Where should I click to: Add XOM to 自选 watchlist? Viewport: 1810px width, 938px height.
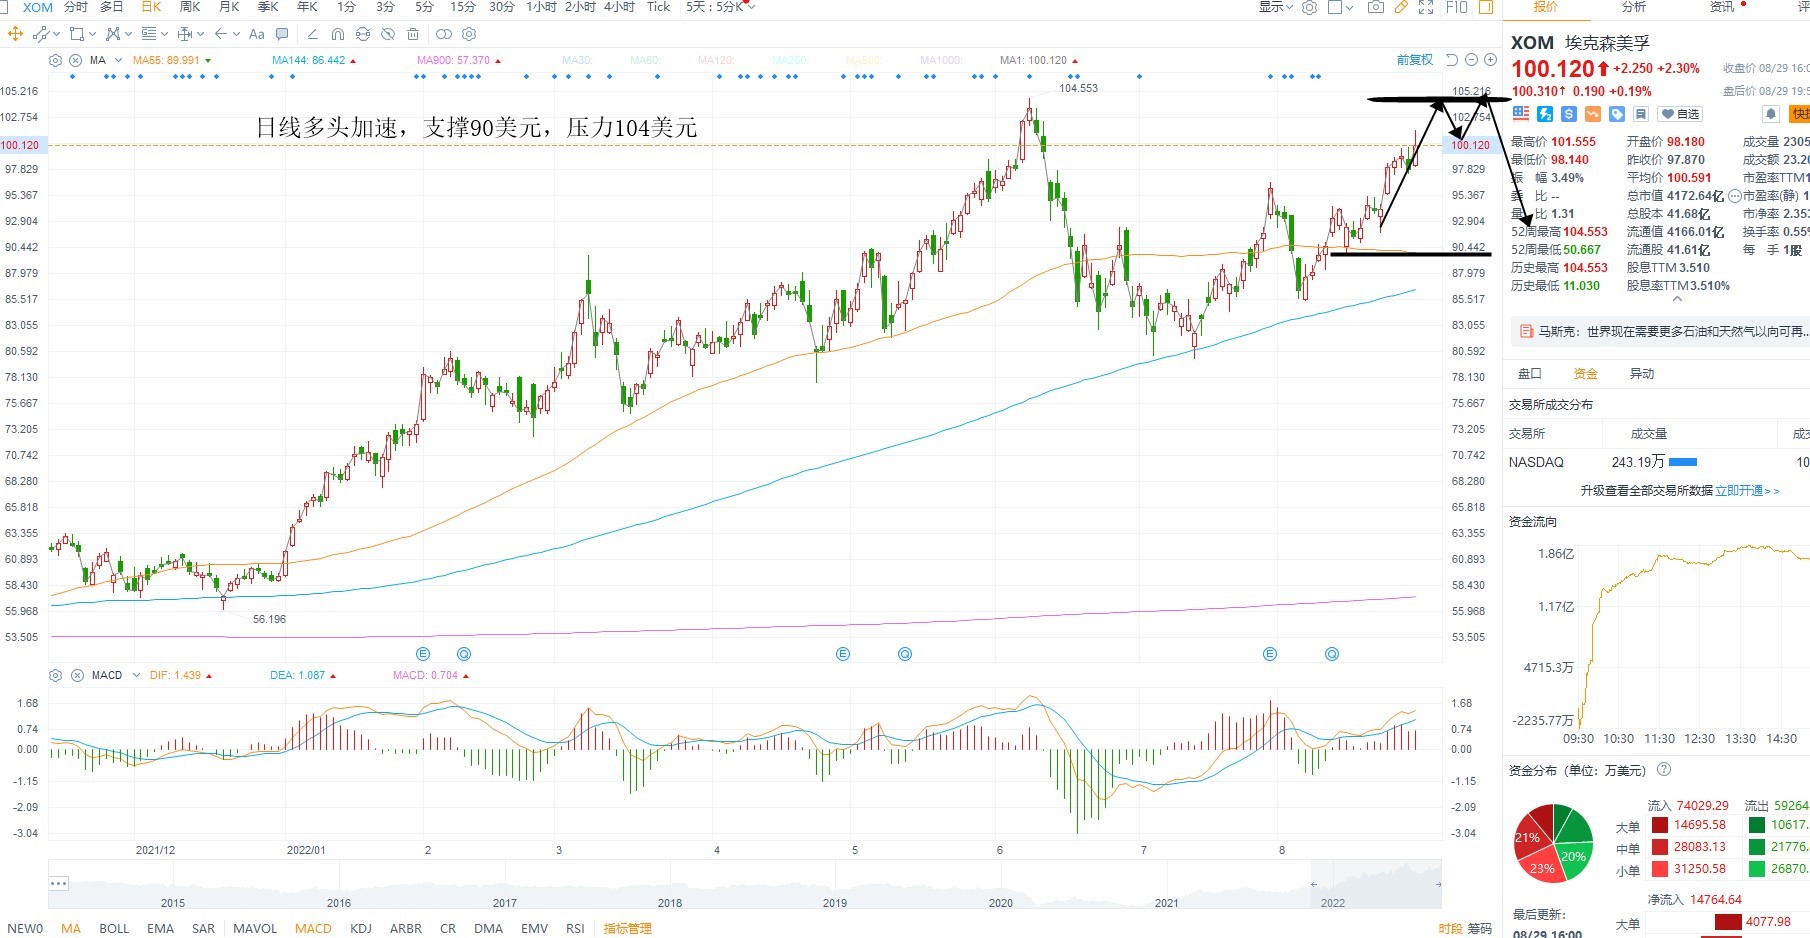pyautogui.click(x=1680, y=114)
